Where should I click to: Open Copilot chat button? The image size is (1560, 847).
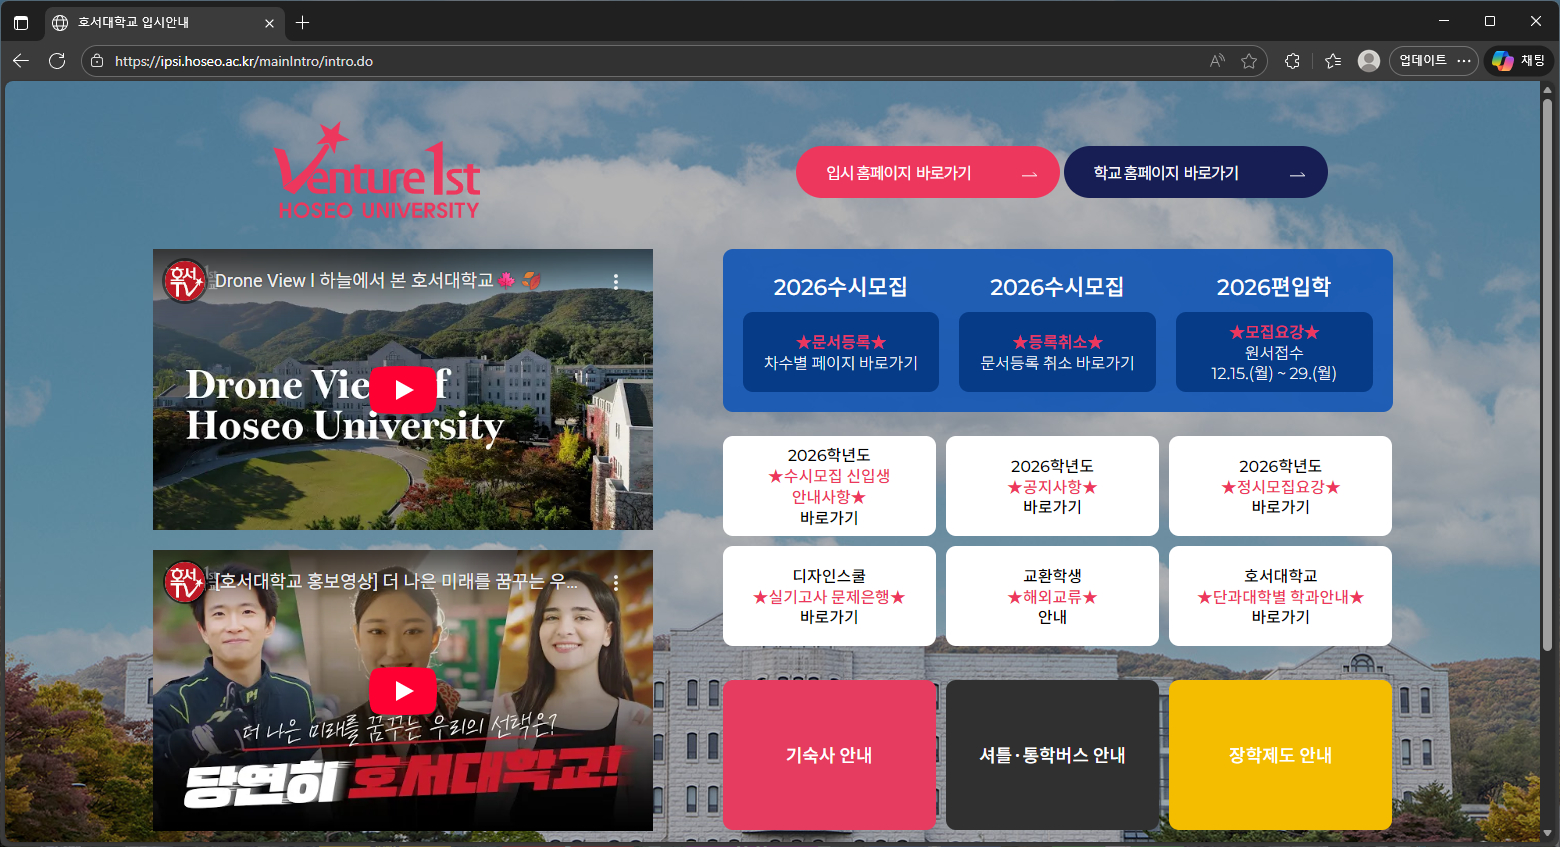coord(1519,61)
